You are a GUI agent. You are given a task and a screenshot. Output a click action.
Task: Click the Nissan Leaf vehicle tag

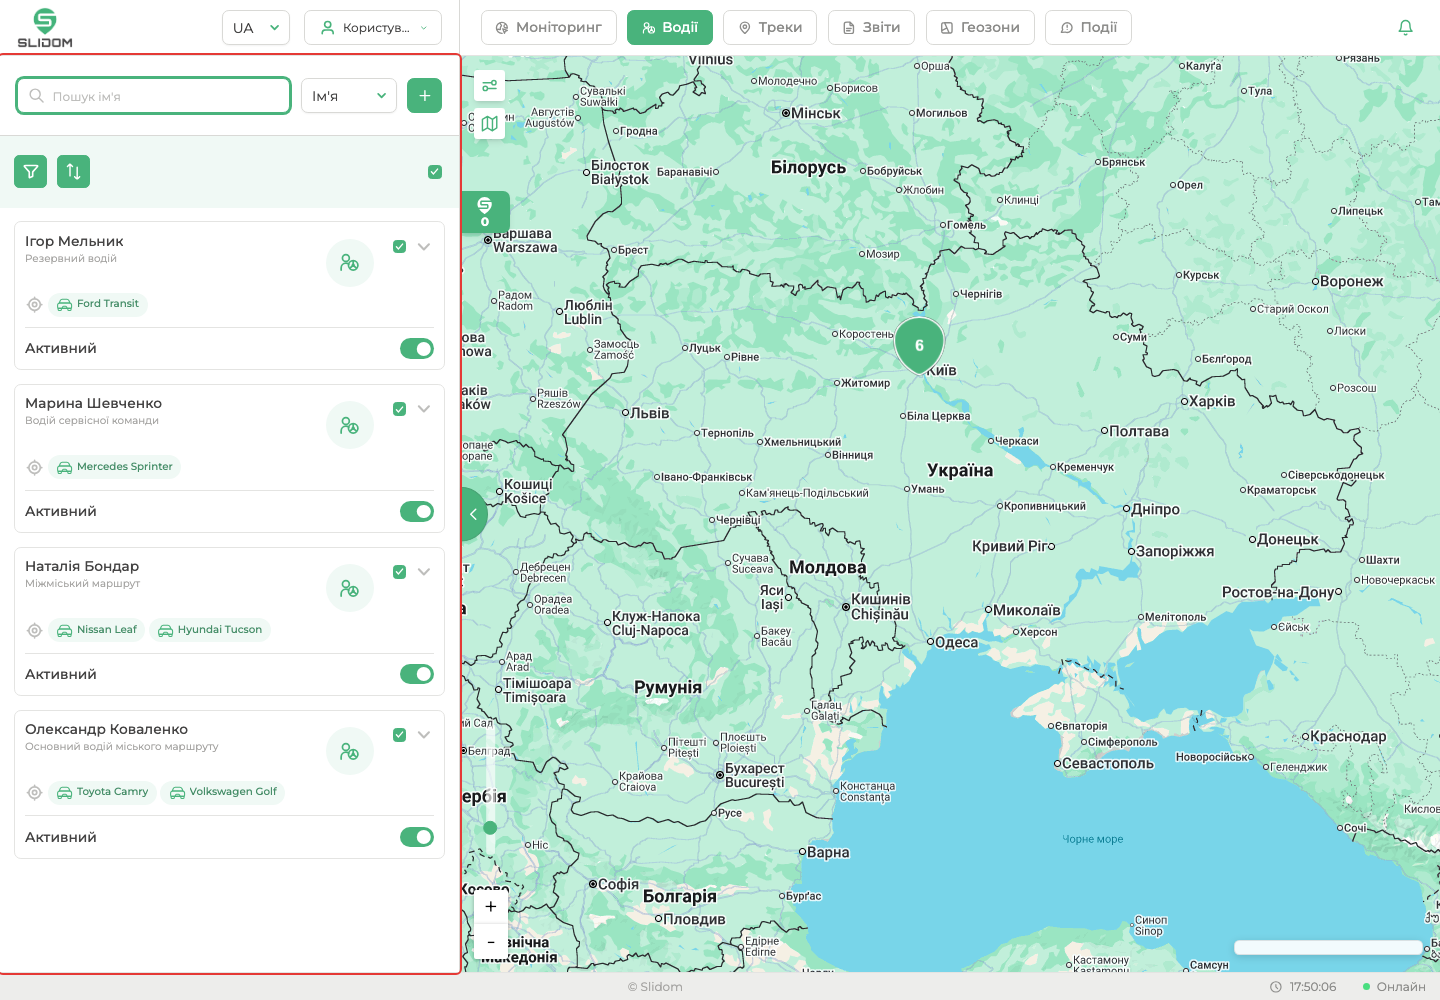pos(97,630)
